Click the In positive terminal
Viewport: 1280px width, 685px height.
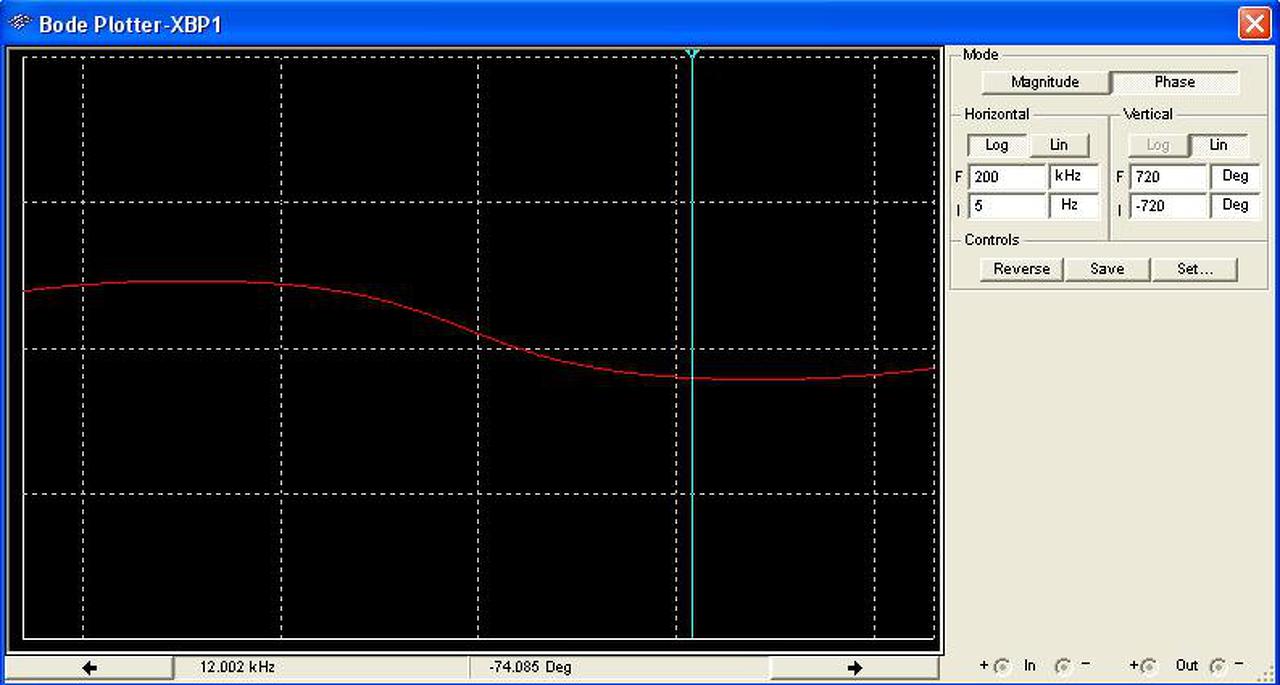[1002, 666]
